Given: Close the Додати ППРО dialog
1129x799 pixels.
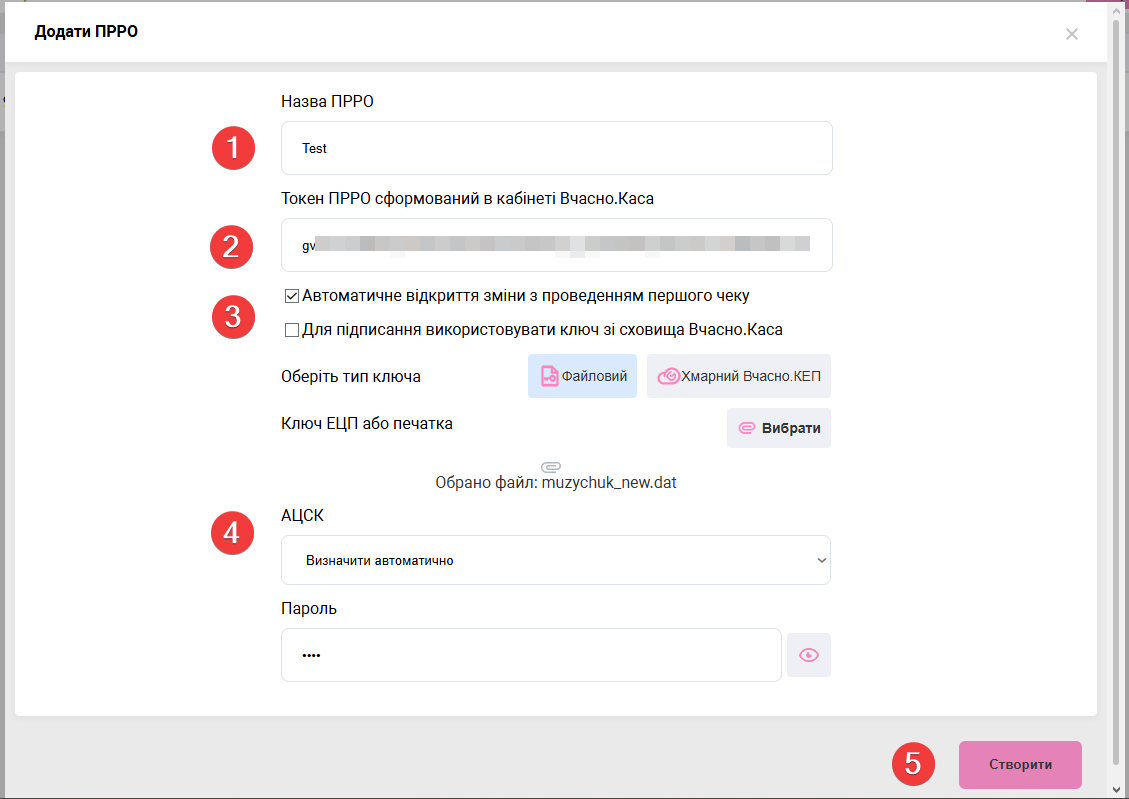Looking at the screenshot, I should 1071,34.
